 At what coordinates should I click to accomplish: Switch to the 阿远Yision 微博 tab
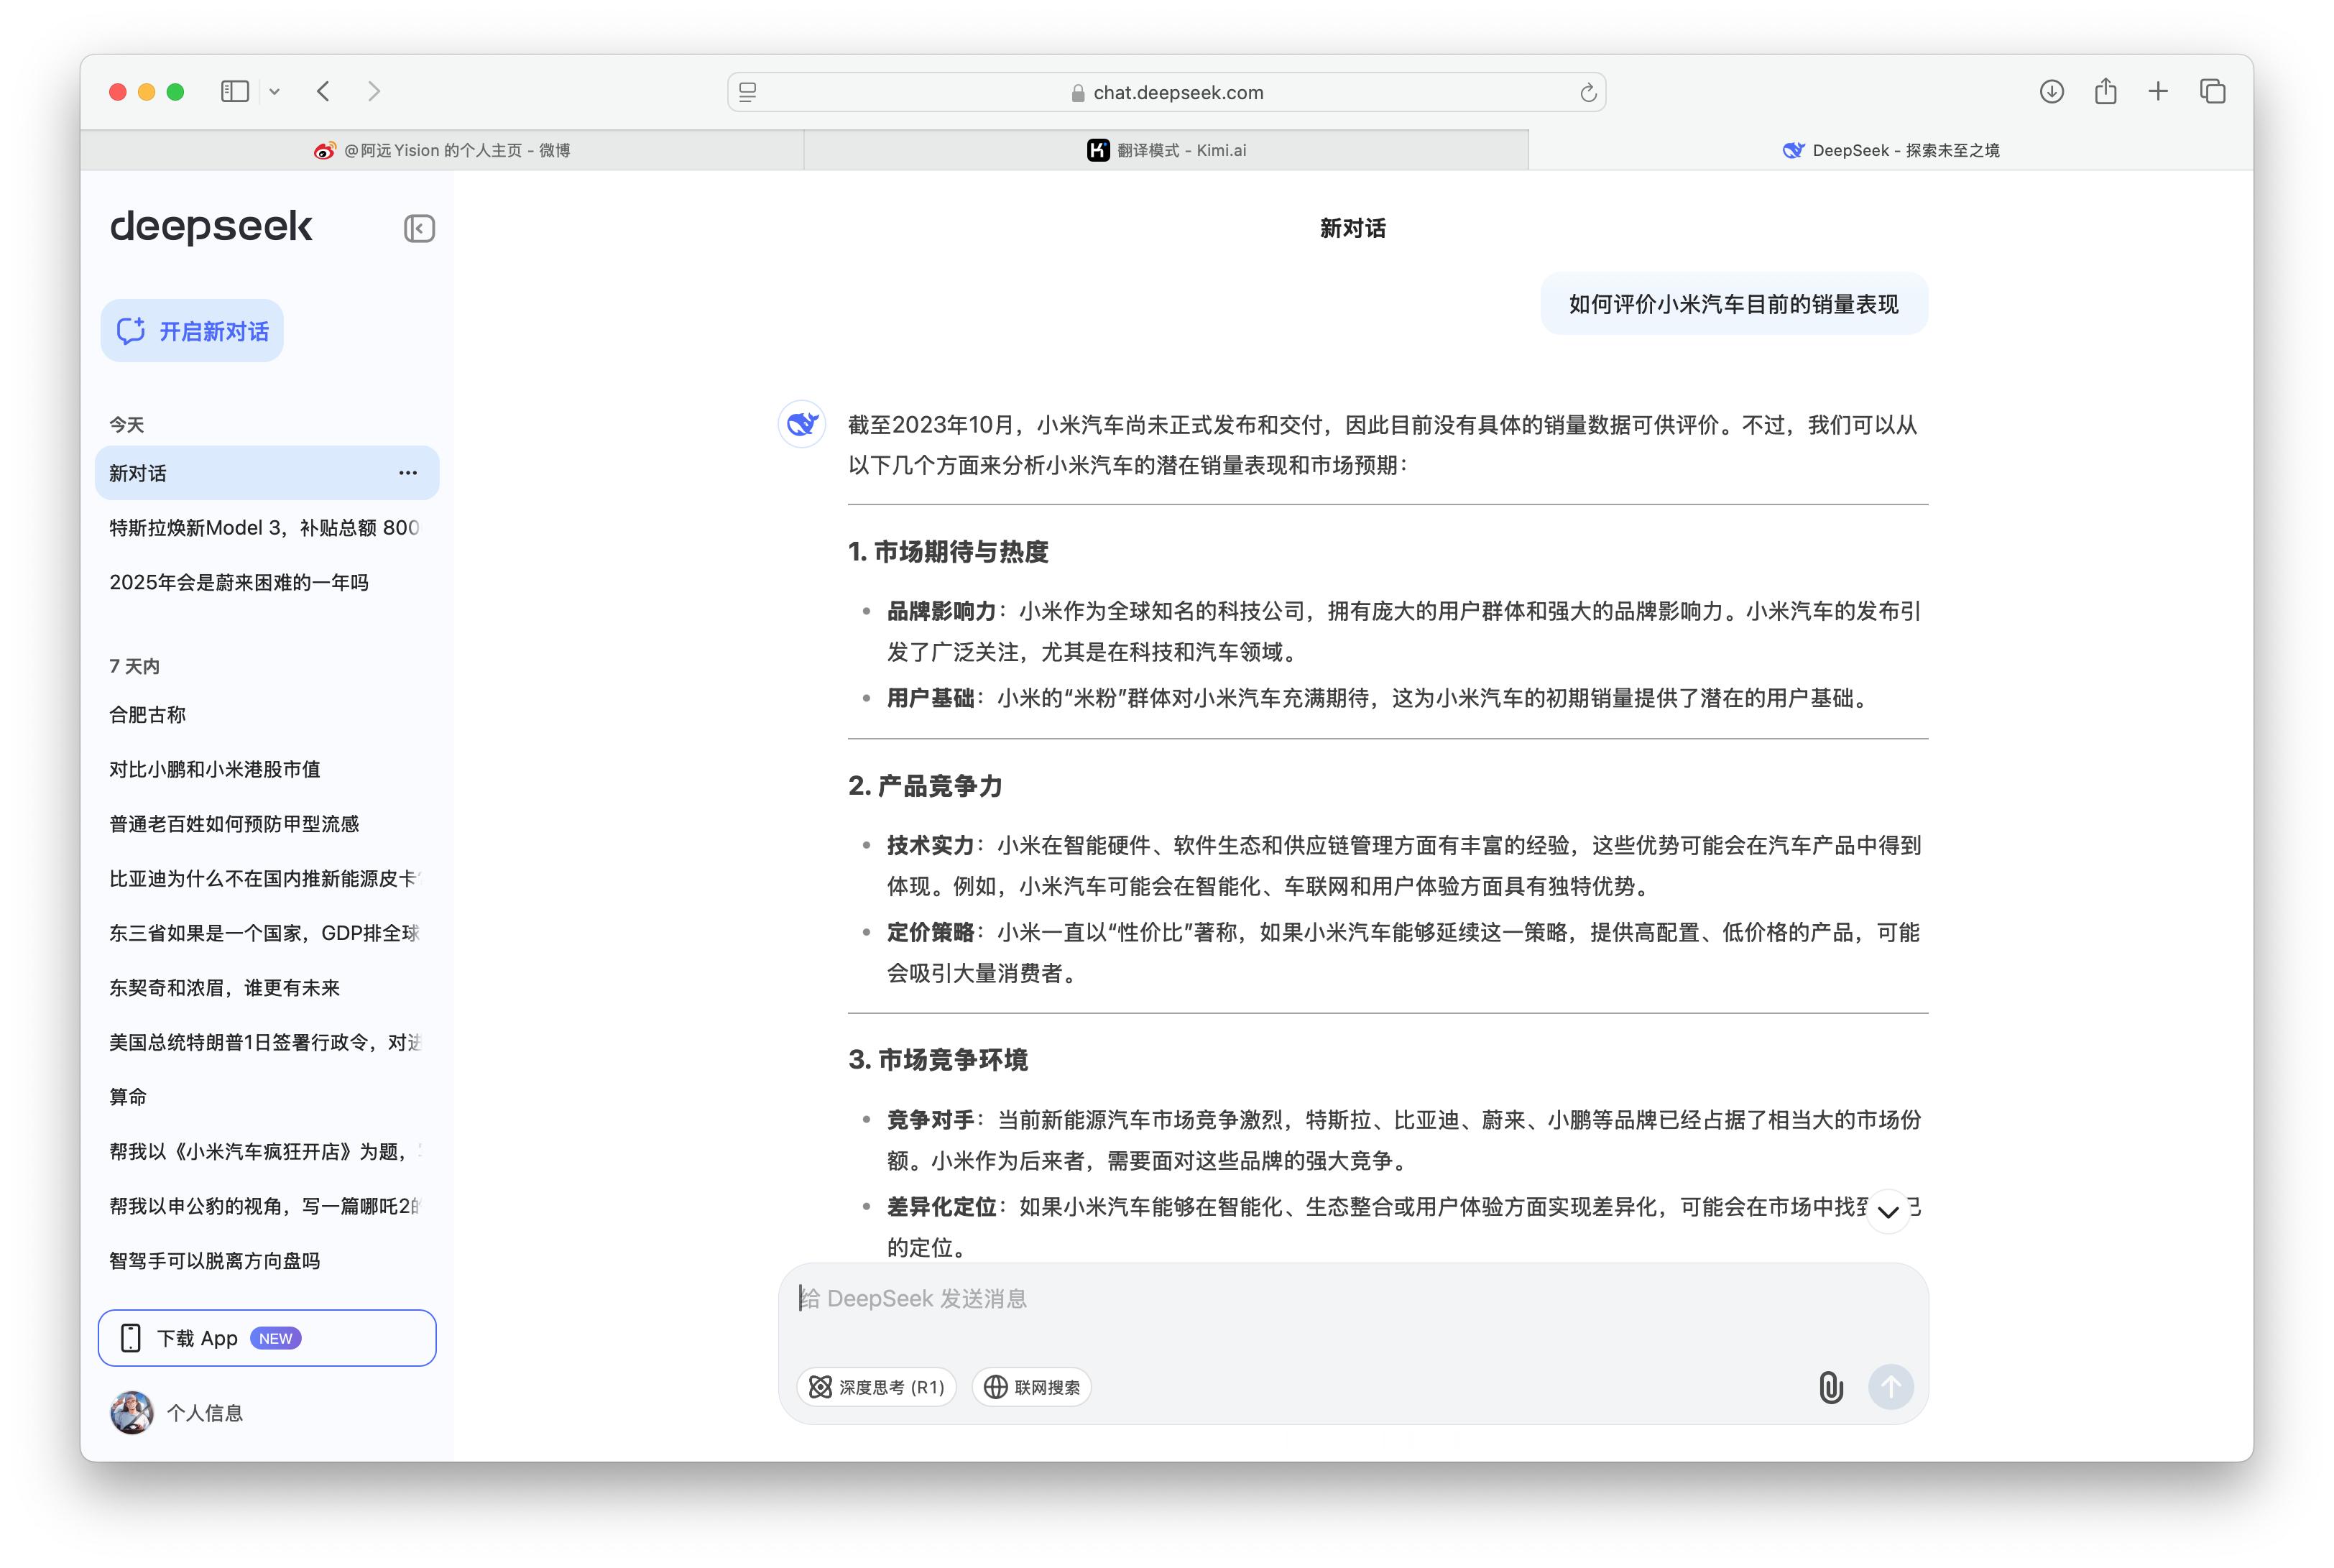(442, 150)
